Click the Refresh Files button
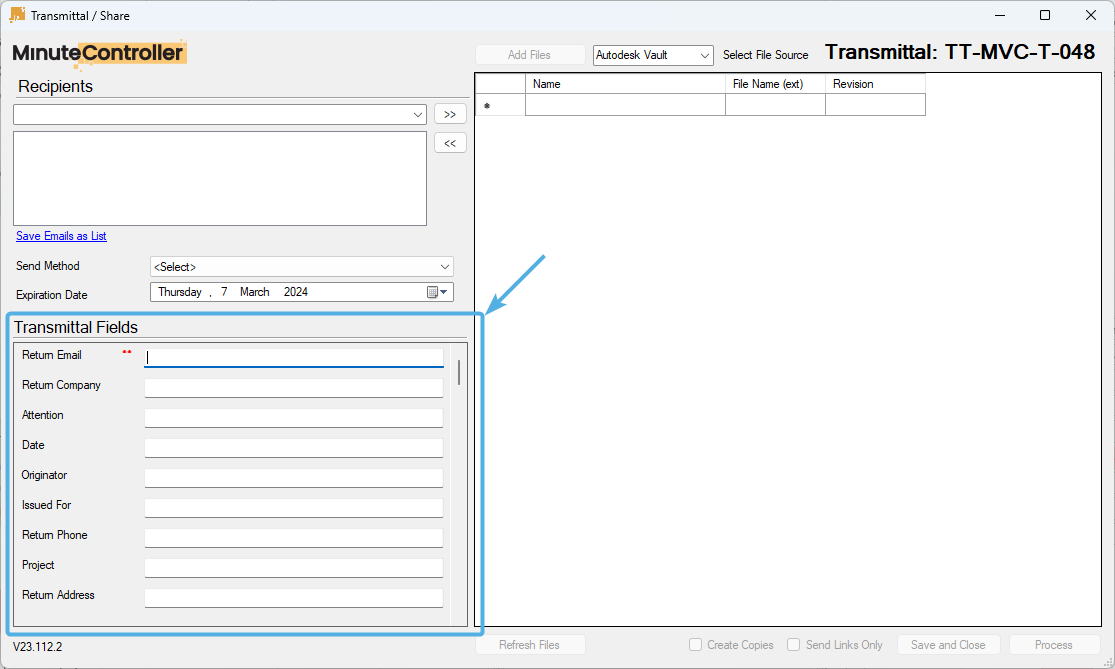Image resolution: width=1115 pixels, height=669 pixels. [530, 644]
